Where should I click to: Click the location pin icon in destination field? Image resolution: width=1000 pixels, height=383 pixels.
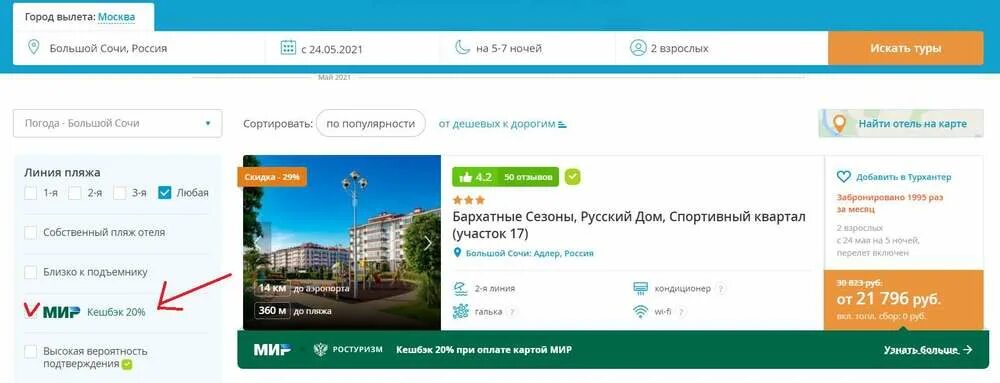pos(34,48)
